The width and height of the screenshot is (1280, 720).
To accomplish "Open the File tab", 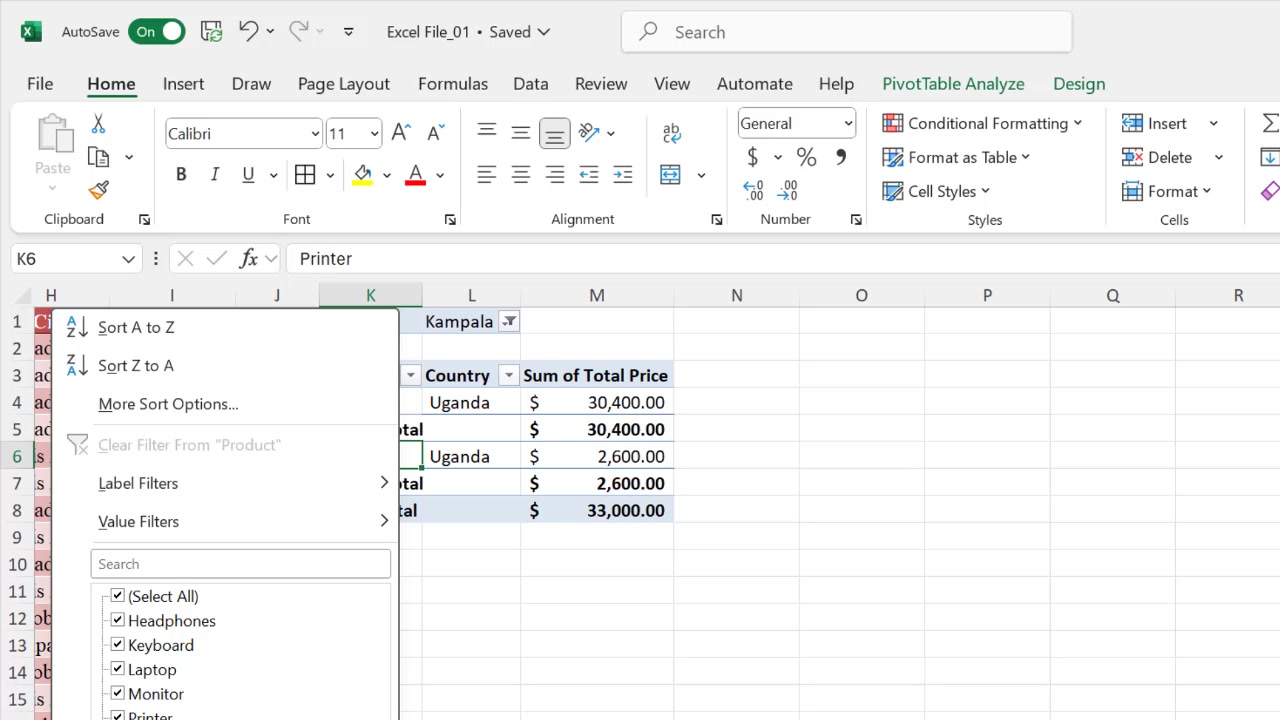I will coord(40,84).
